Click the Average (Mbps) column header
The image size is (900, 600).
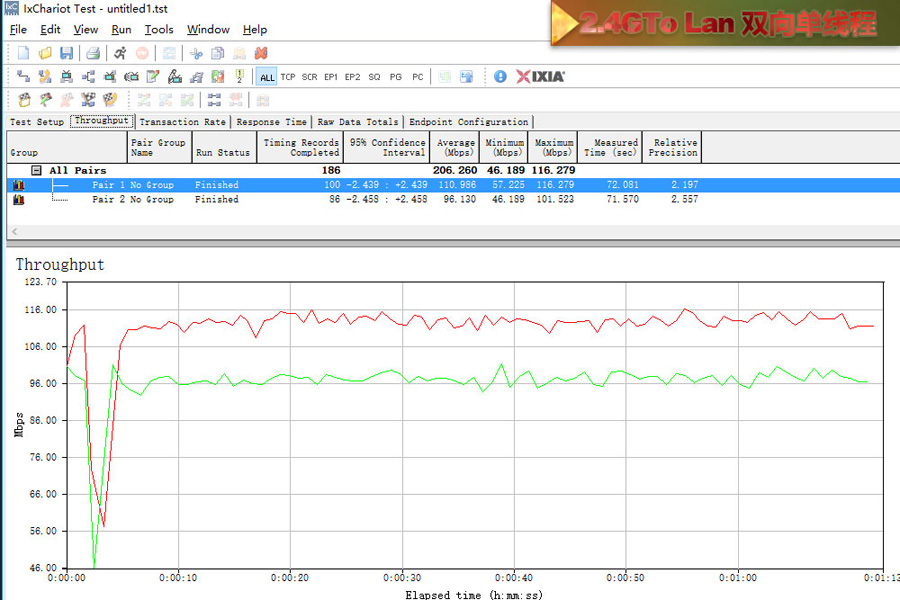pyautogui.click(x=455, y=147)
